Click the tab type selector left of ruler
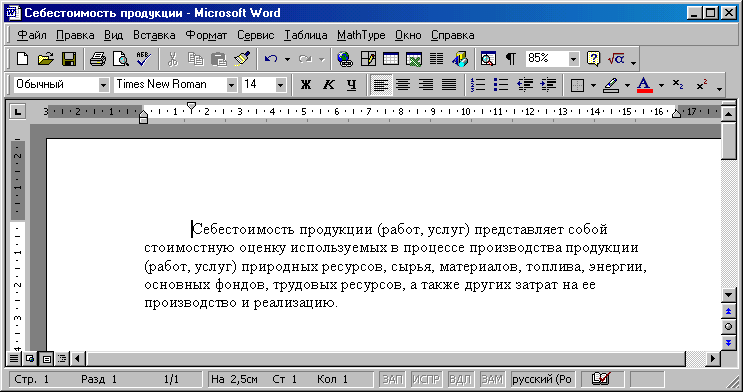Viewport: 743px width, 392px height. click(x=18, y=112)
